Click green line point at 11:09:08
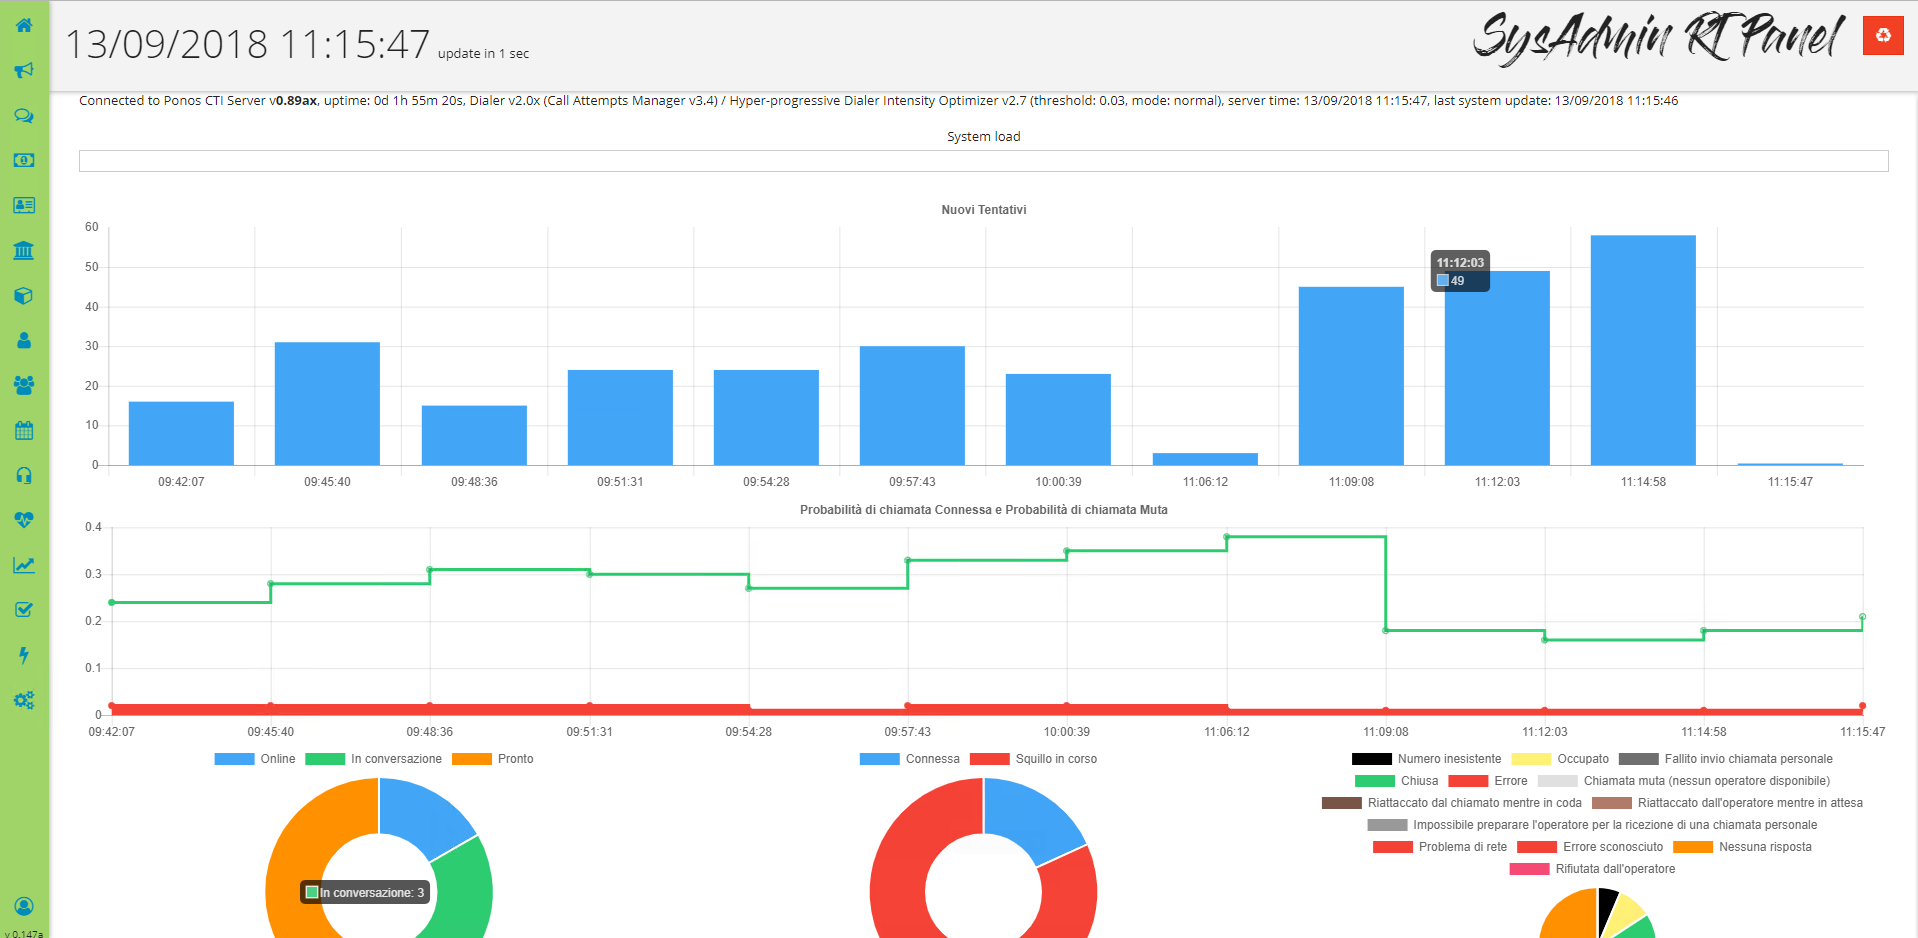 (x=1385, y=630)
